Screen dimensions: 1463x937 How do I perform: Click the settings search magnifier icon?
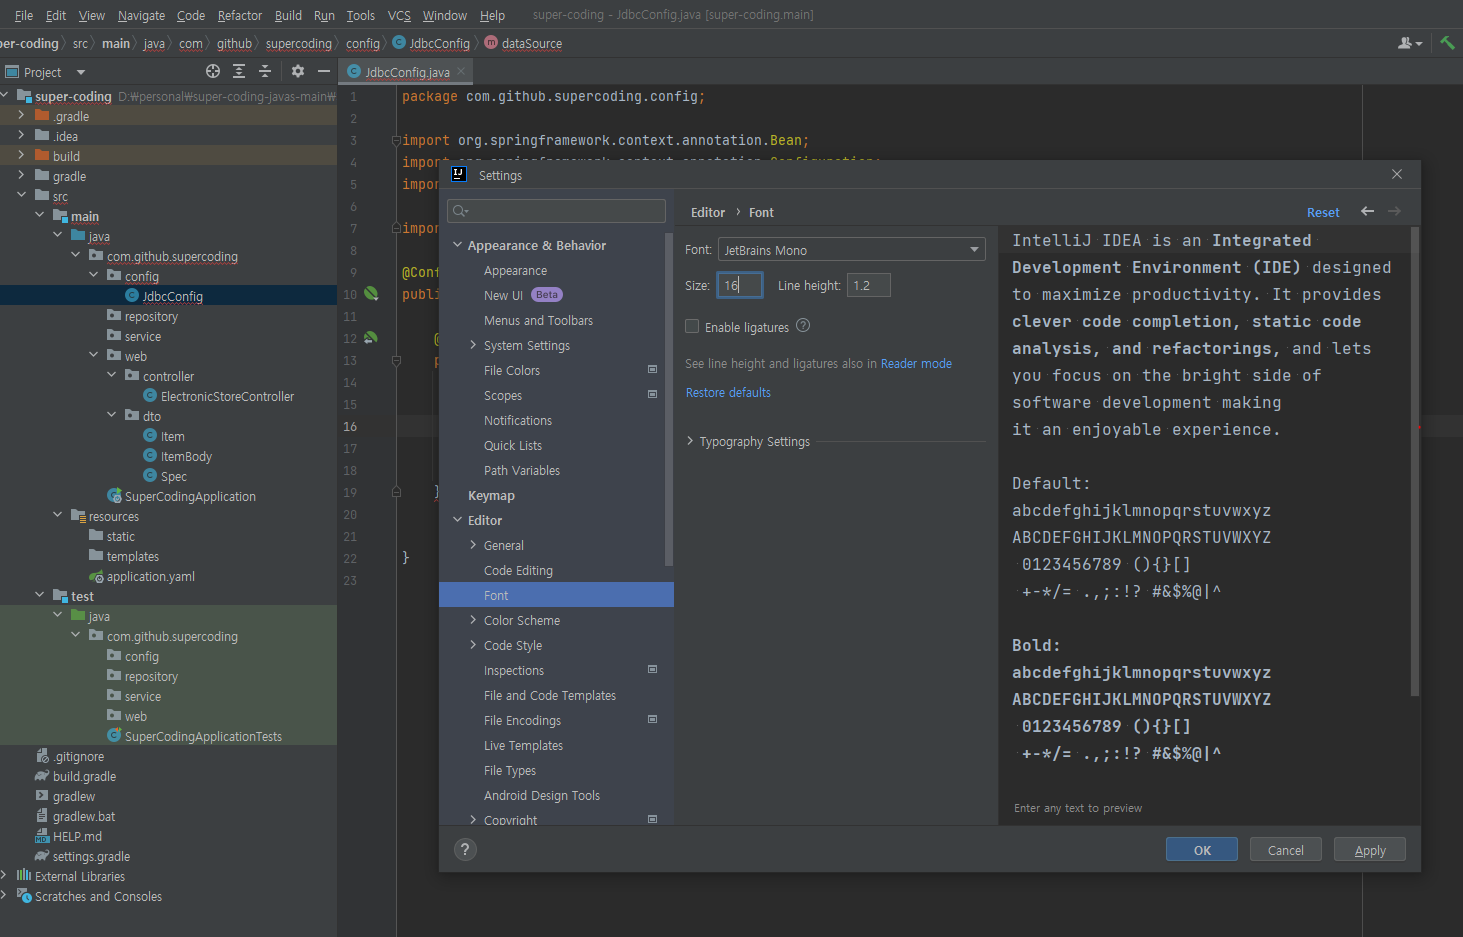coord(460,211)
